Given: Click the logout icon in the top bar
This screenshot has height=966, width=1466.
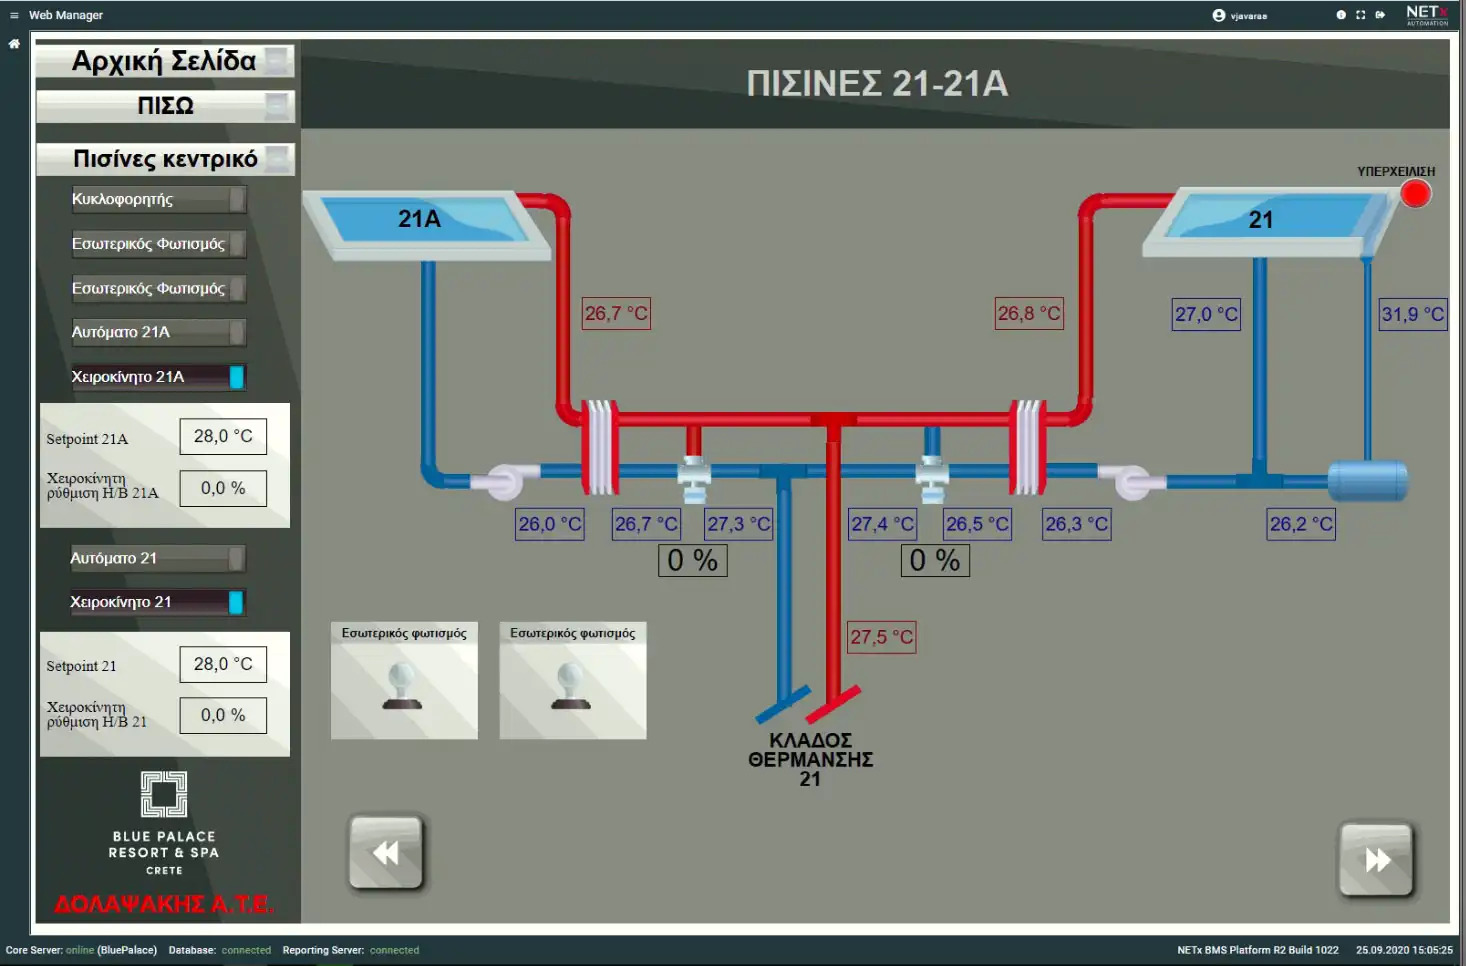Looking at the screenshot, I should 1380,15.
